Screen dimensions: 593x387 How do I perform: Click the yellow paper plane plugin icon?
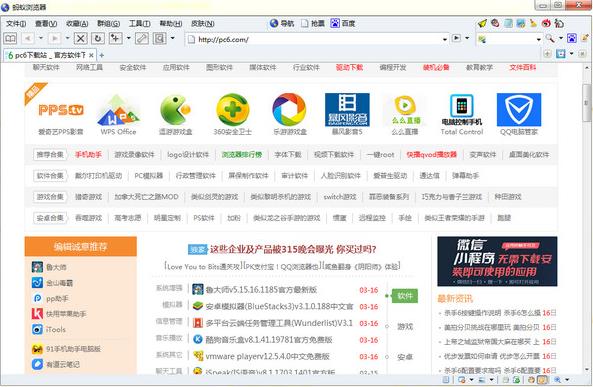click(x=482, y=23)
